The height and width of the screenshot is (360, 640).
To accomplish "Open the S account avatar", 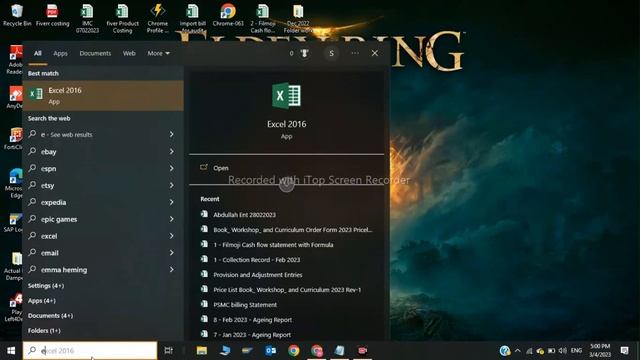I will (331, 53).
